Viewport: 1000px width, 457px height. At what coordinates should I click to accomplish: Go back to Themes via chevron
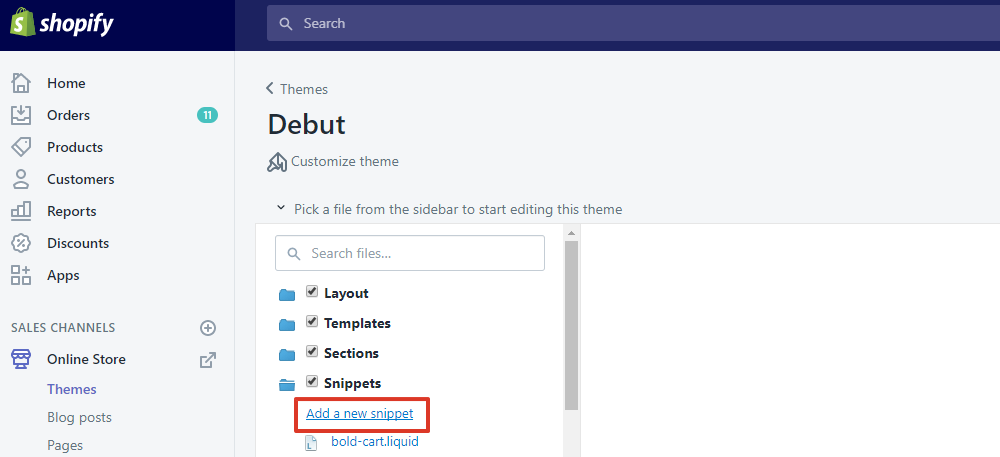click(x=270, y=89)
